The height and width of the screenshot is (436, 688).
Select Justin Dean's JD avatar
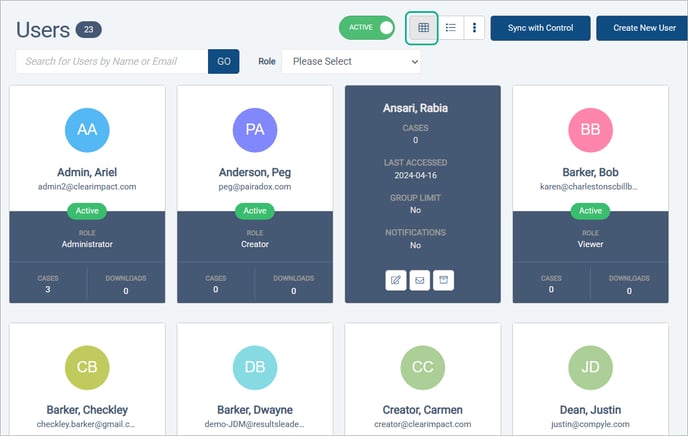[590, 367]
